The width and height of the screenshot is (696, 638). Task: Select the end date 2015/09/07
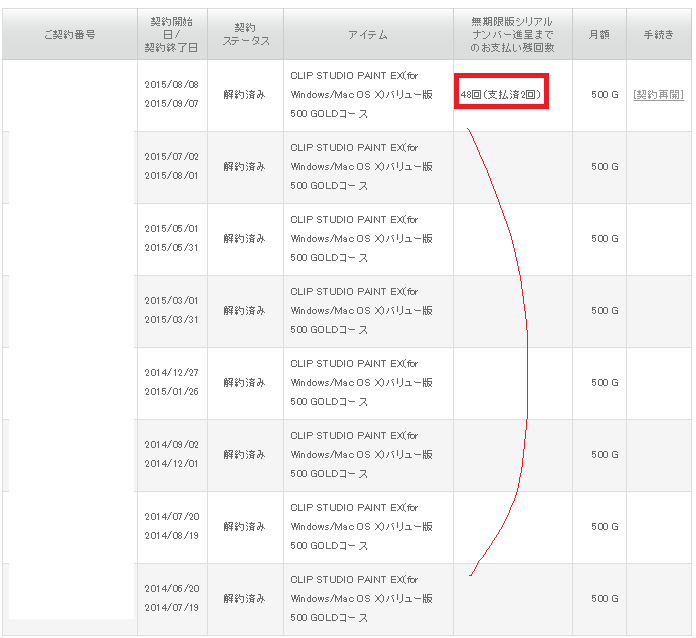pyautogui.click(x=172, y=103)
